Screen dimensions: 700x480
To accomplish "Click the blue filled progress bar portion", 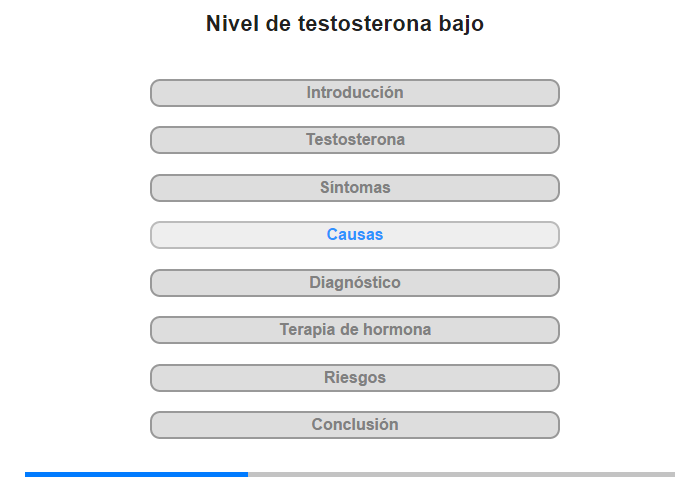I will (x=136, y=474).
